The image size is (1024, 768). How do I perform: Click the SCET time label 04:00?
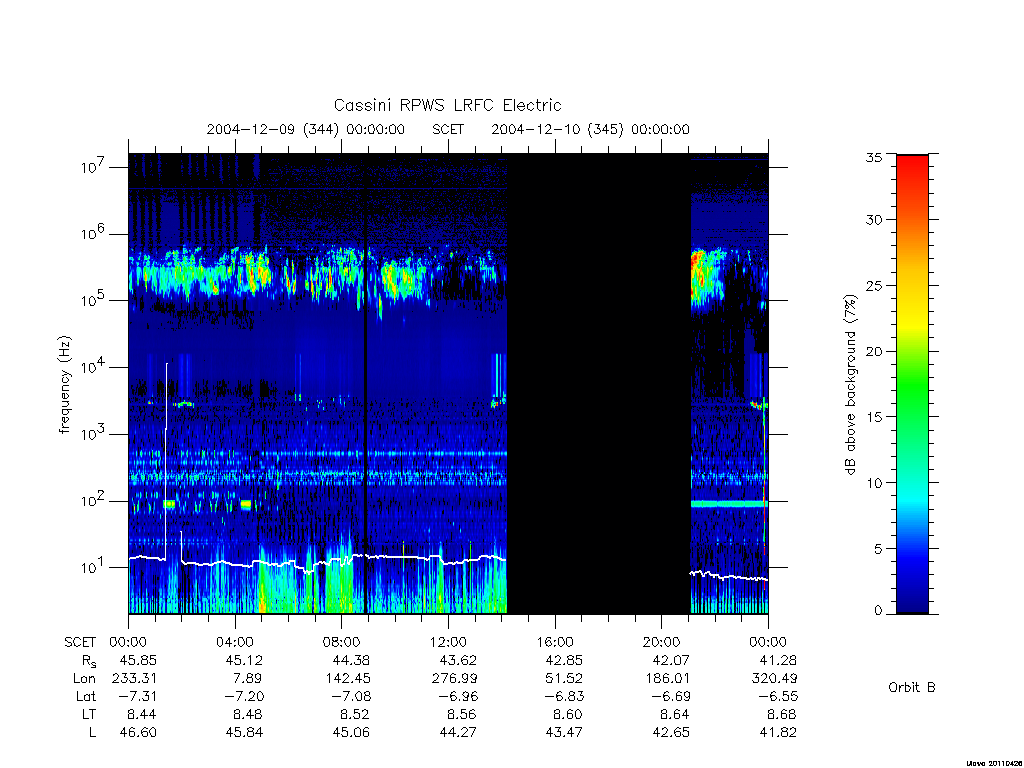pyautogui.click(x=234, y=642)
